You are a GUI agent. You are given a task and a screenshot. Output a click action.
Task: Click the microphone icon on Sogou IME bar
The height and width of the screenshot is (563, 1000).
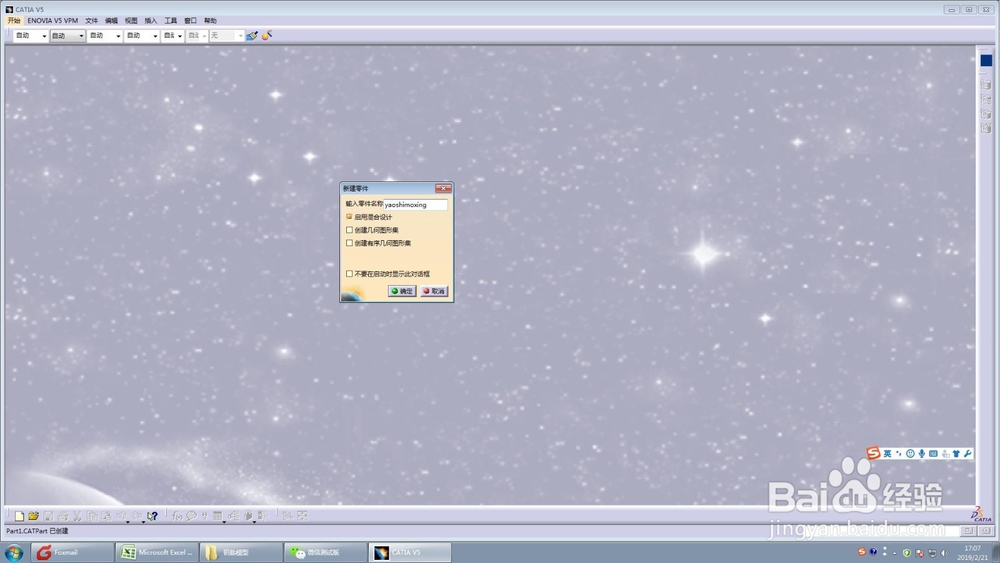point(922,453)
